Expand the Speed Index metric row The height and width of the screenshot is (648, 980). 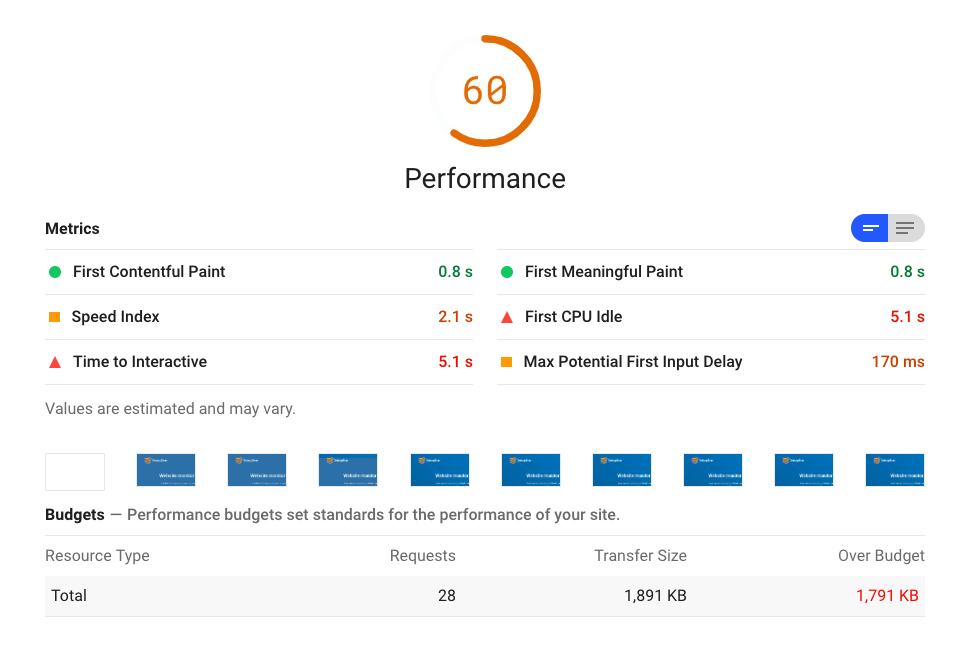coord(259,317)
